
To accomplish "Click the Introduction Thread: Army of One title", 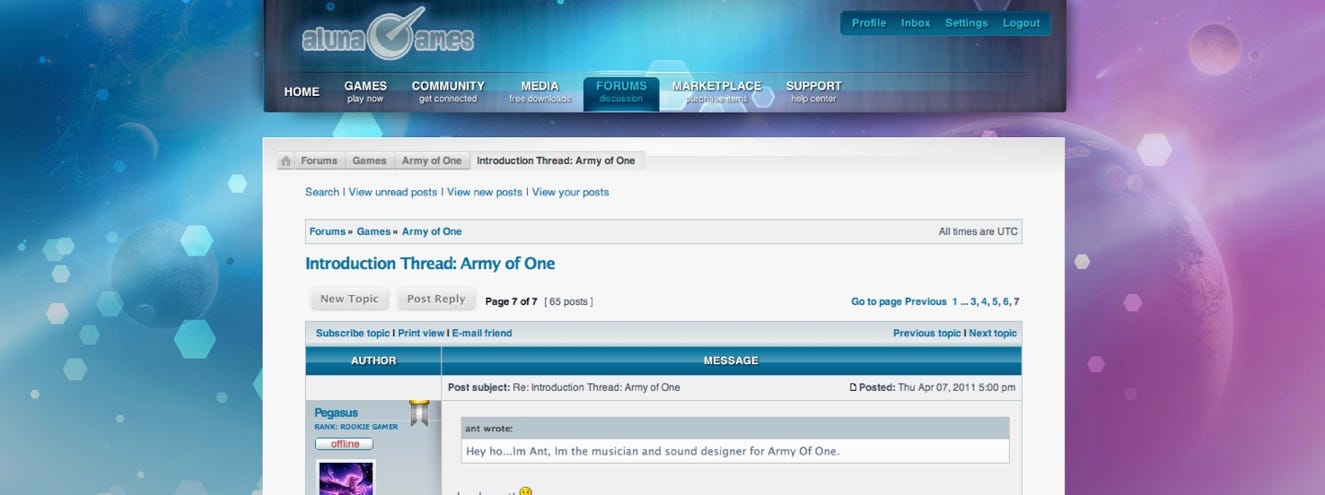I will click(x=430, y=264).
